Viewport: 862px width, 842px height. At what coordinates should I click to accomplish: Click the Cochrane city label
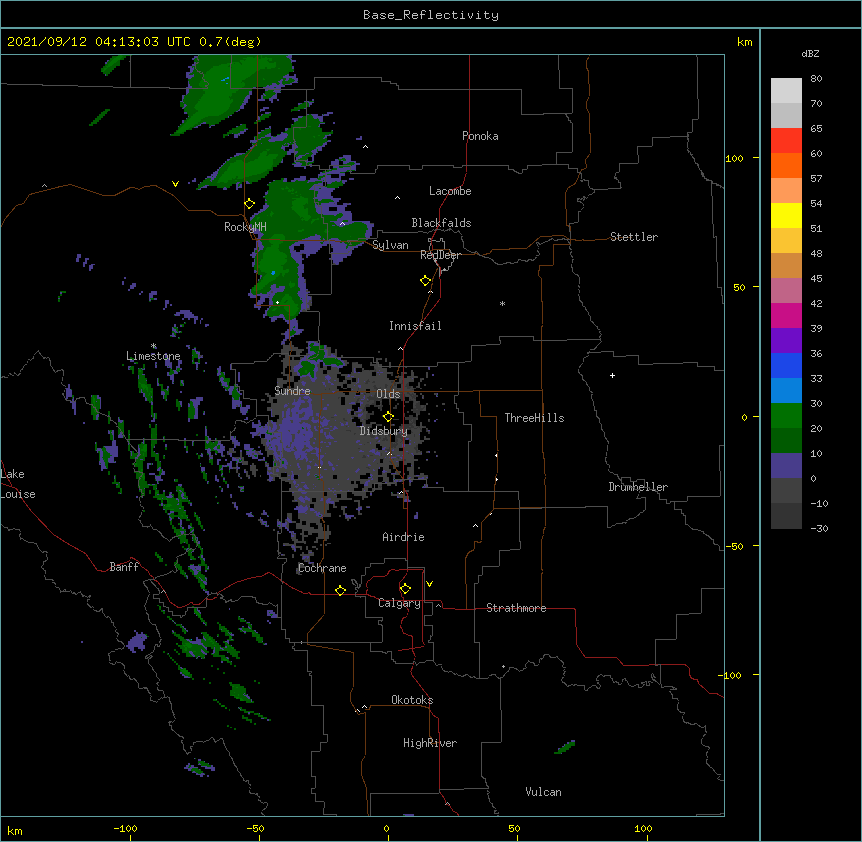(x=322, y=568)
